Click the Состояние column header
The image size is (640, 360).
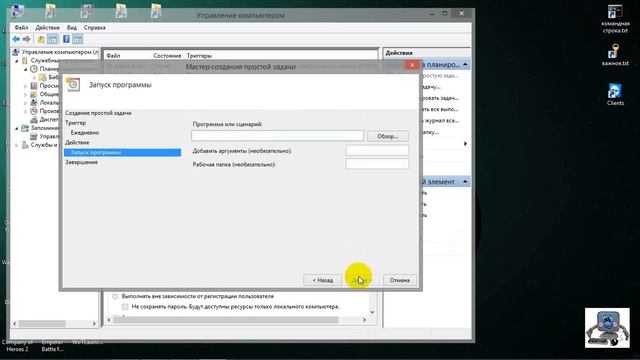point(167,56)
